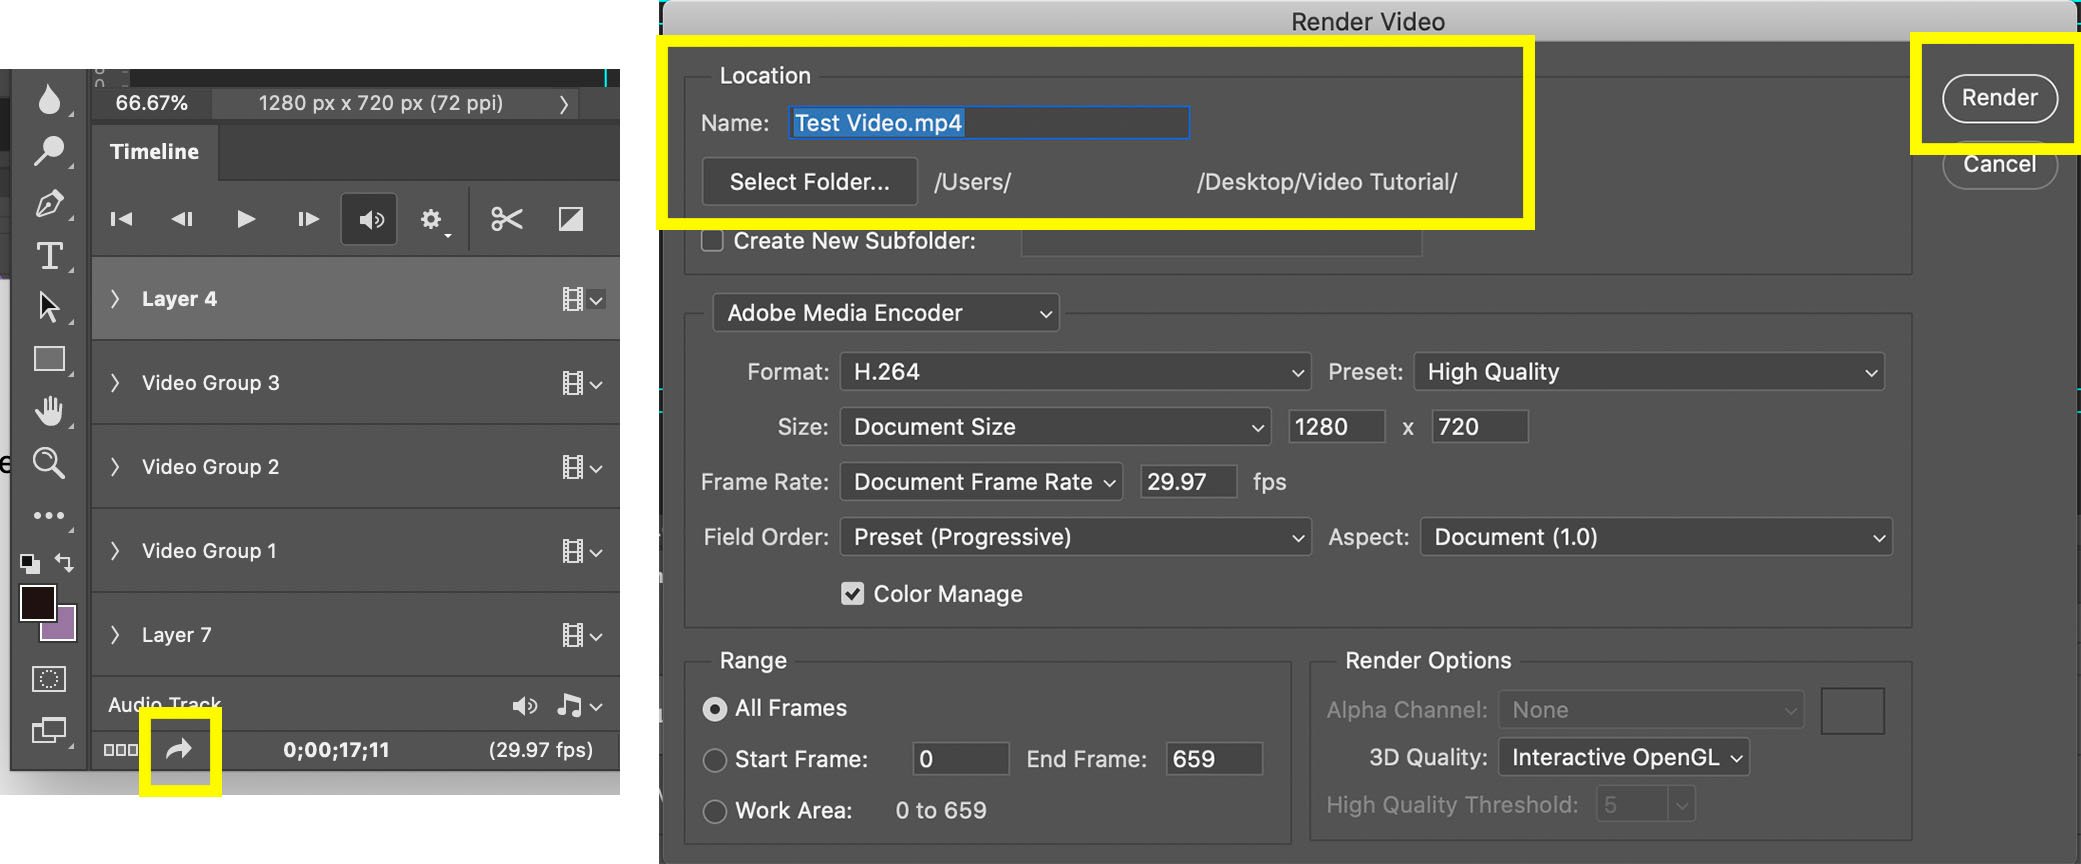
Task: Click the Render Video arrow icon
Action: point(178,749)
